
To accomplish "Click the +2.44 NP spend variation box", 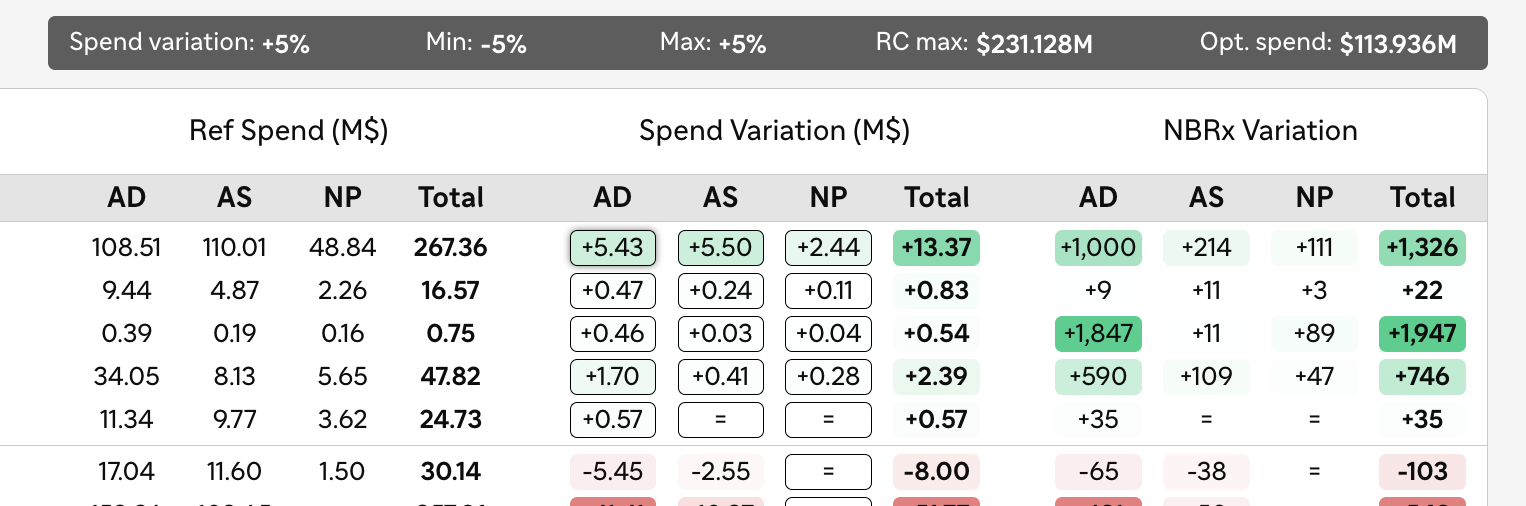I will click(828, 248).
